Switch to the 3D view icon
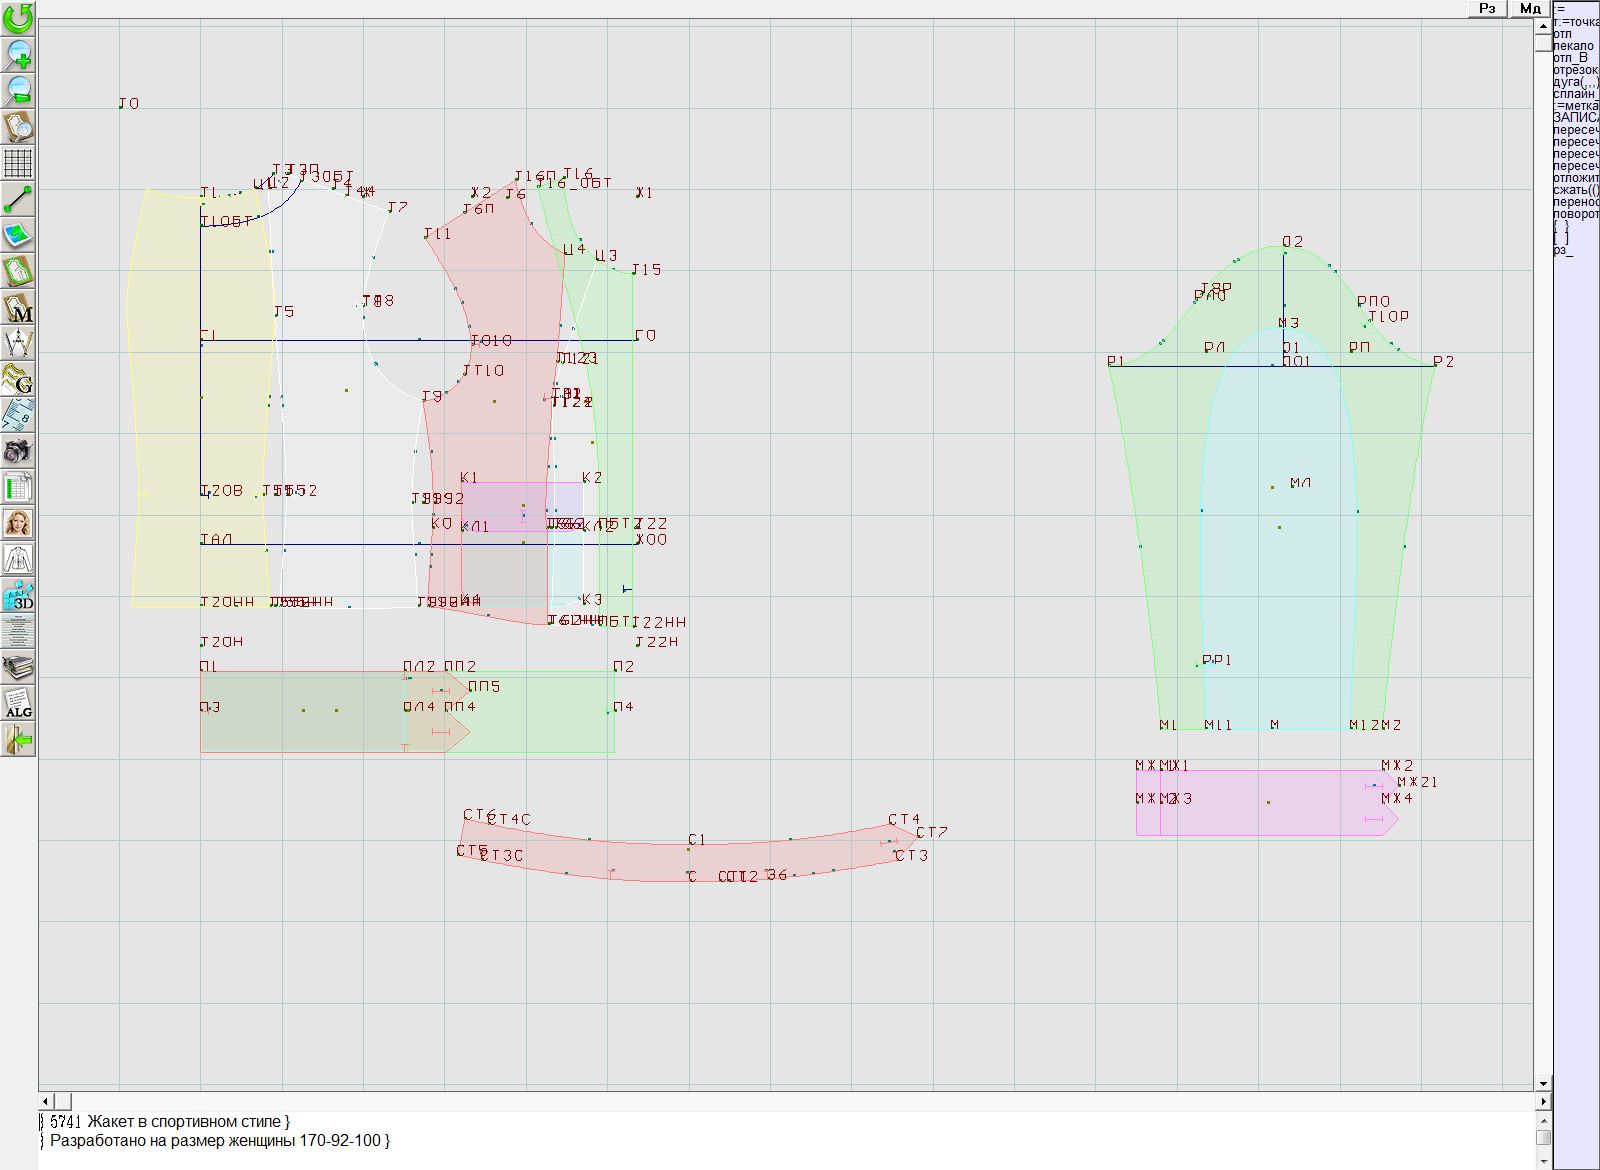Screen dimensions: 1600x1170 [18, 596]
